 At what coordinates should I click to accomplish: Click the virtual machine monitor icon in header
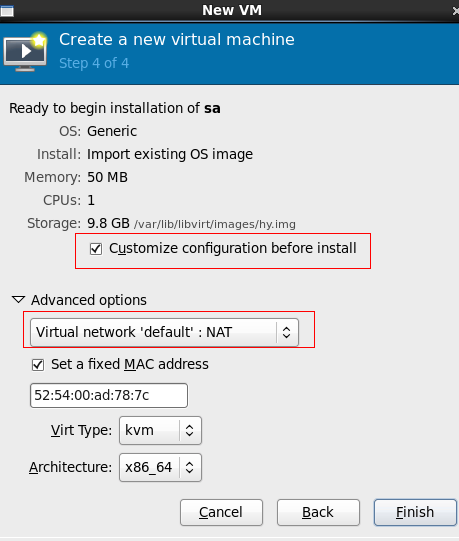click(25, 52)
